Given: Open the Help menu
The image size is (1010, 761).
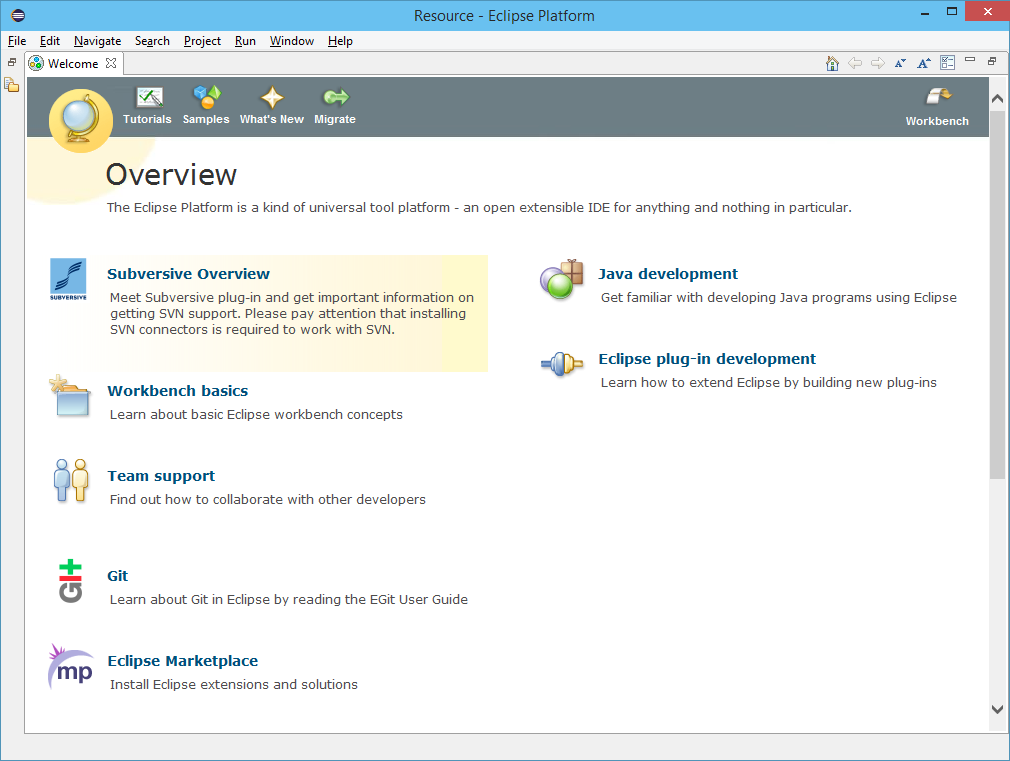Looking at the screenshot, I should tap(340, 41).
